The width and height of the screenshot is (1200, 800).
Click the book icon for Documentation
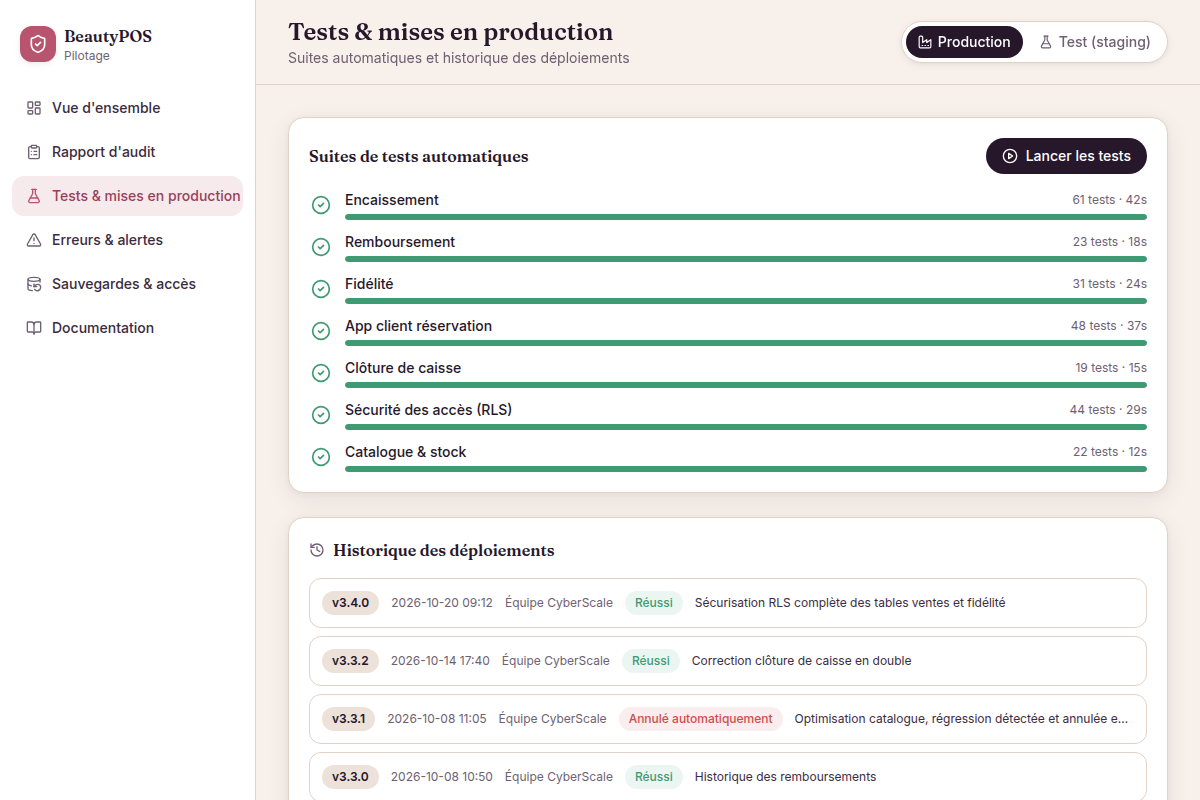coord(34,328)
